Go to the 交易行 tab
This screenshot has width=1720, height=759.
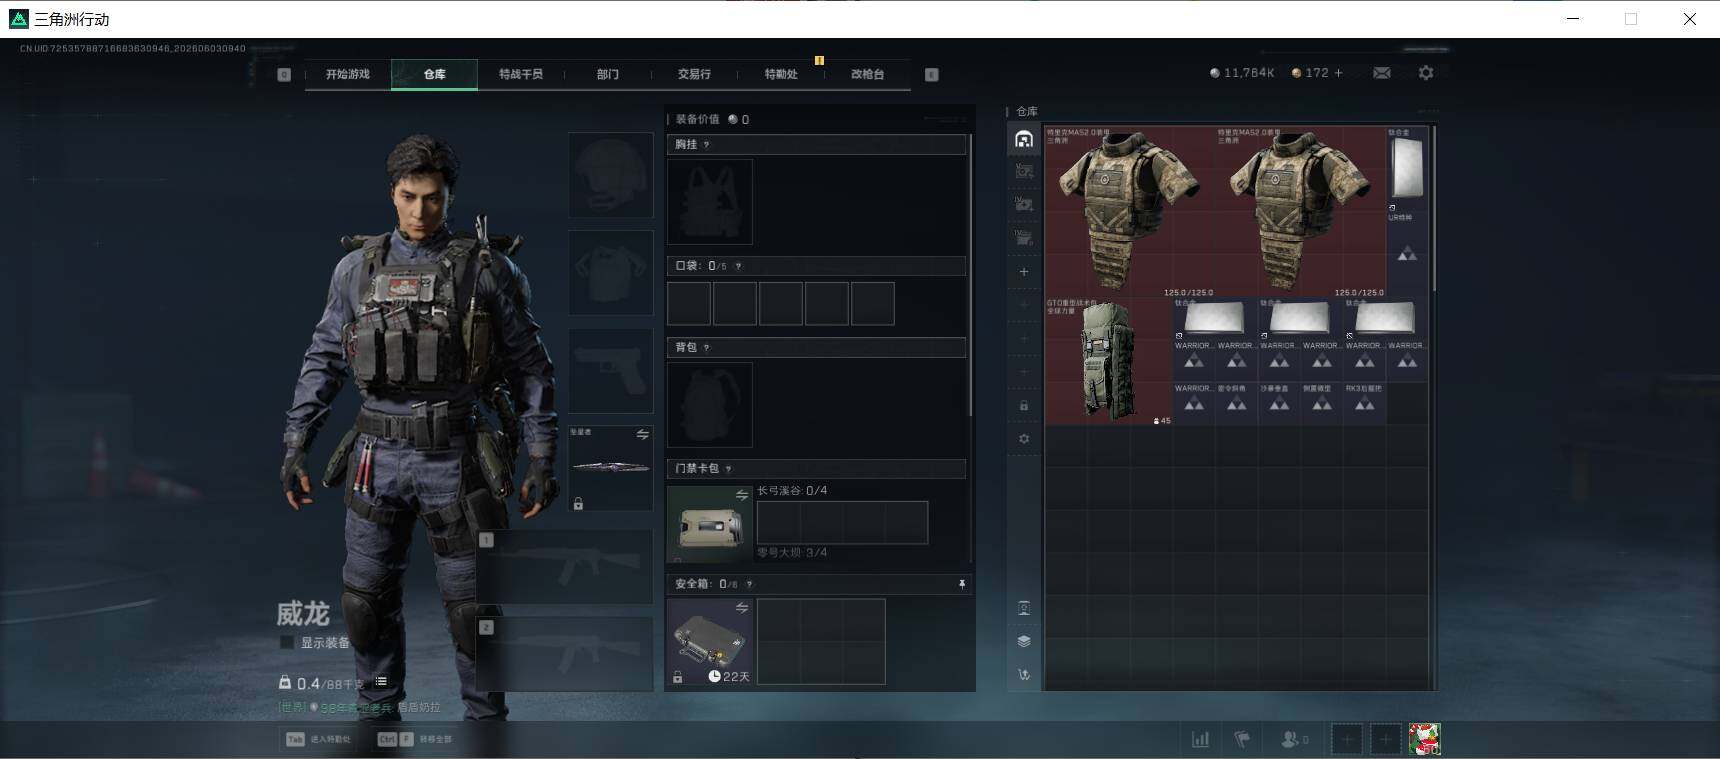694,74
